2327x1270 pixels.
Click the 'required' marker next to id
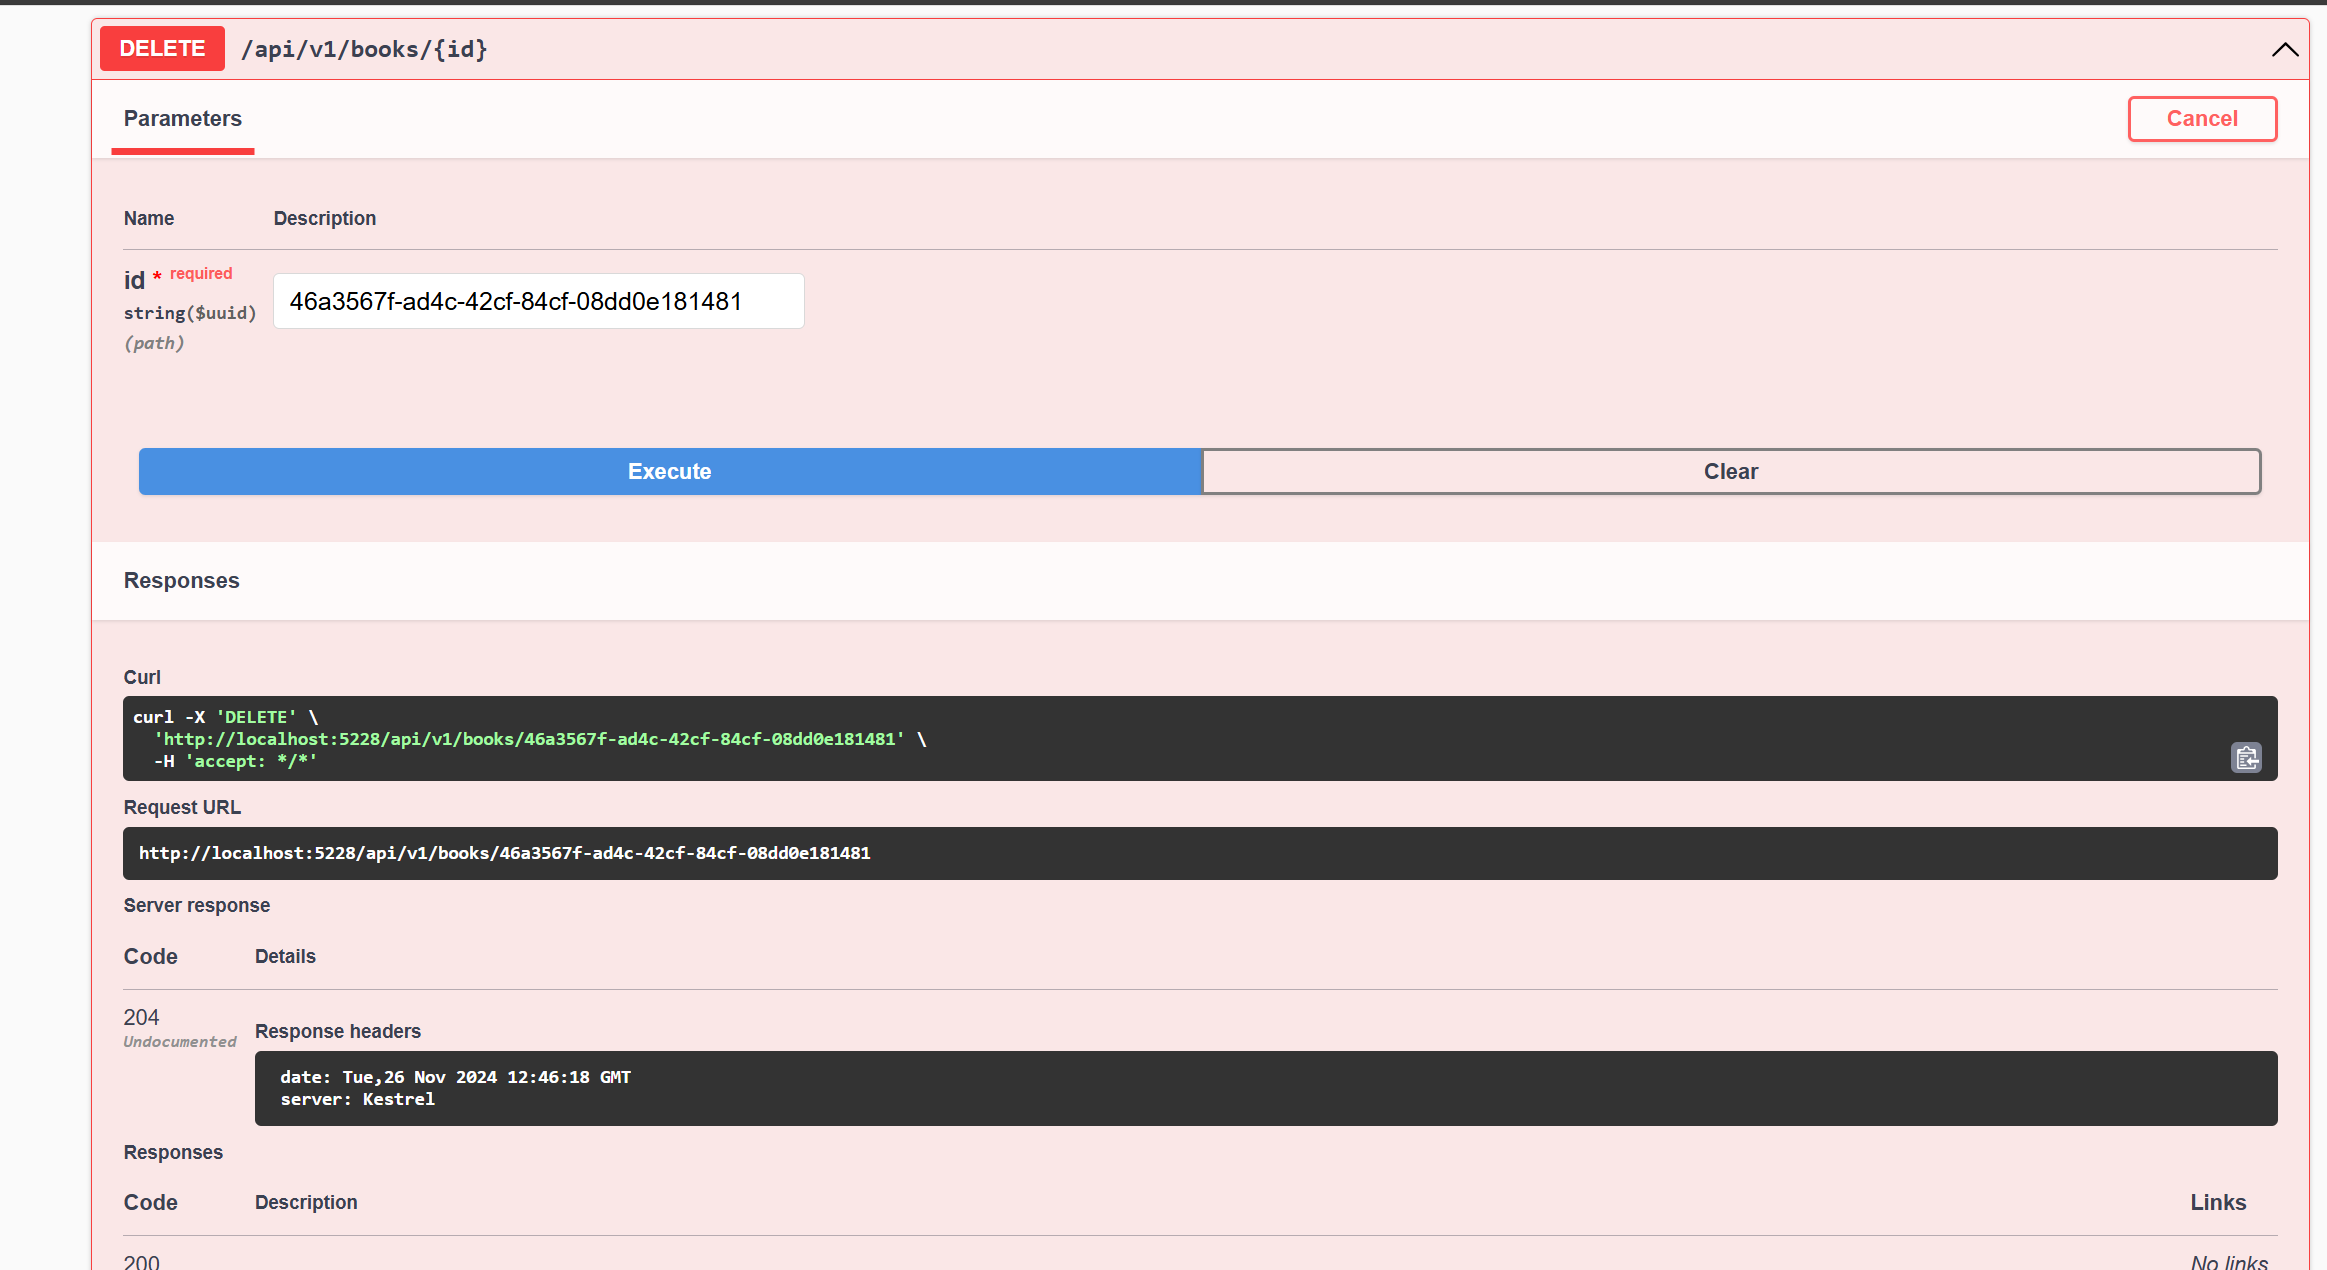coord(201,273)
